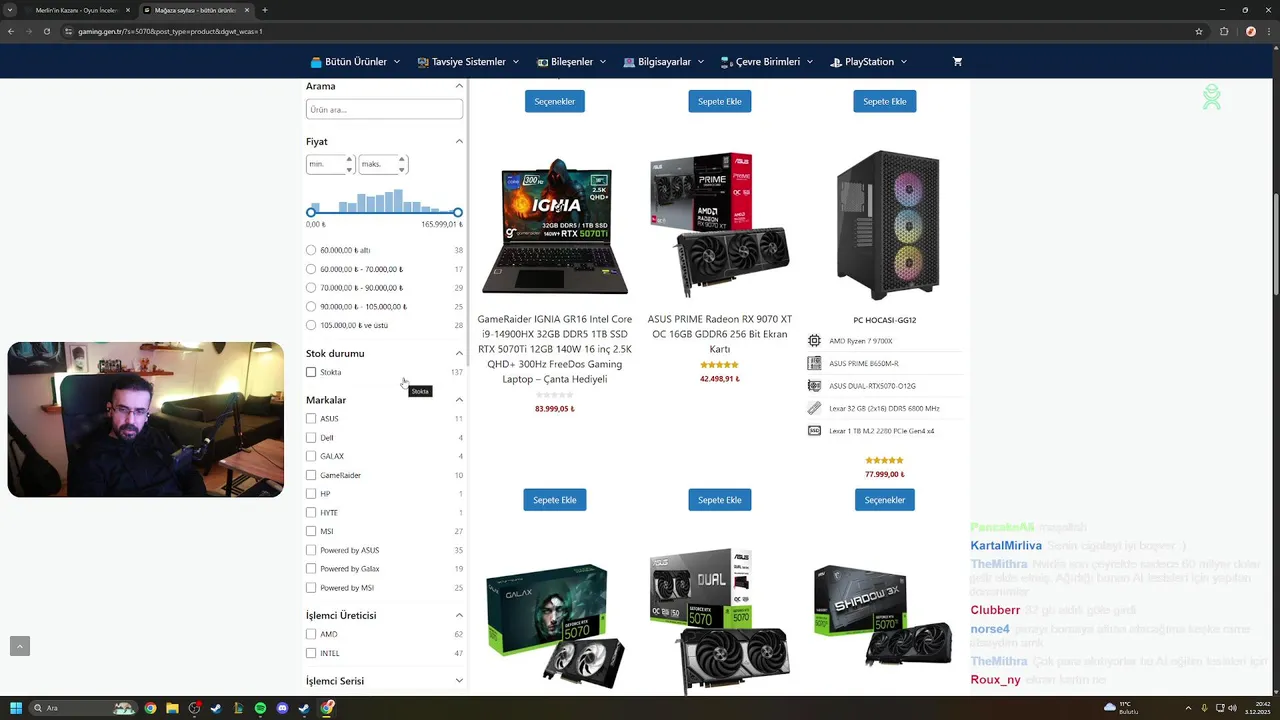Select the 60.000,00 ₺ altı price radio
Viewport: 1280px width, 720px height.
(311, 250)
